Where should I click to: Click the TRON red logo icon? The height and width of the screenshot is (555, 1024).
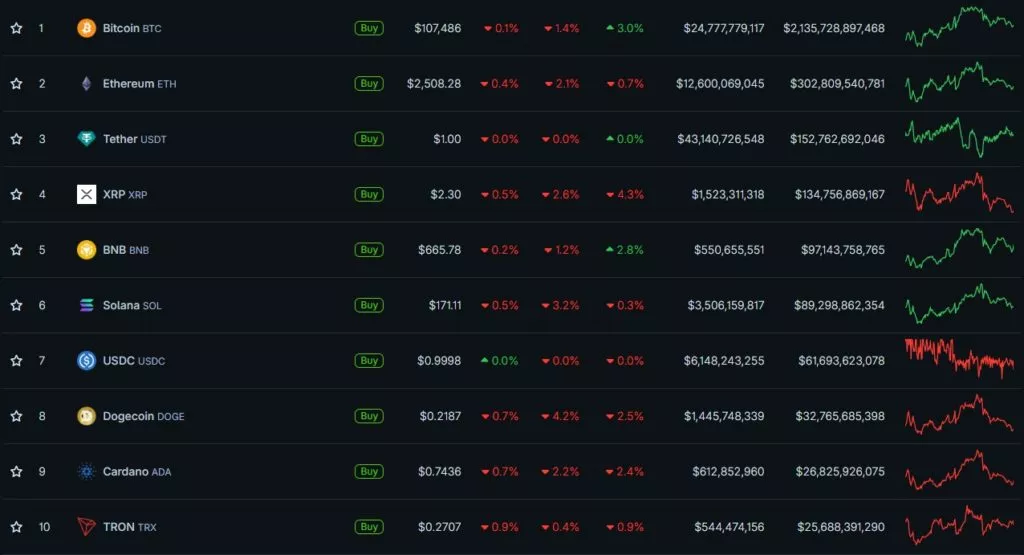point(87,527)
